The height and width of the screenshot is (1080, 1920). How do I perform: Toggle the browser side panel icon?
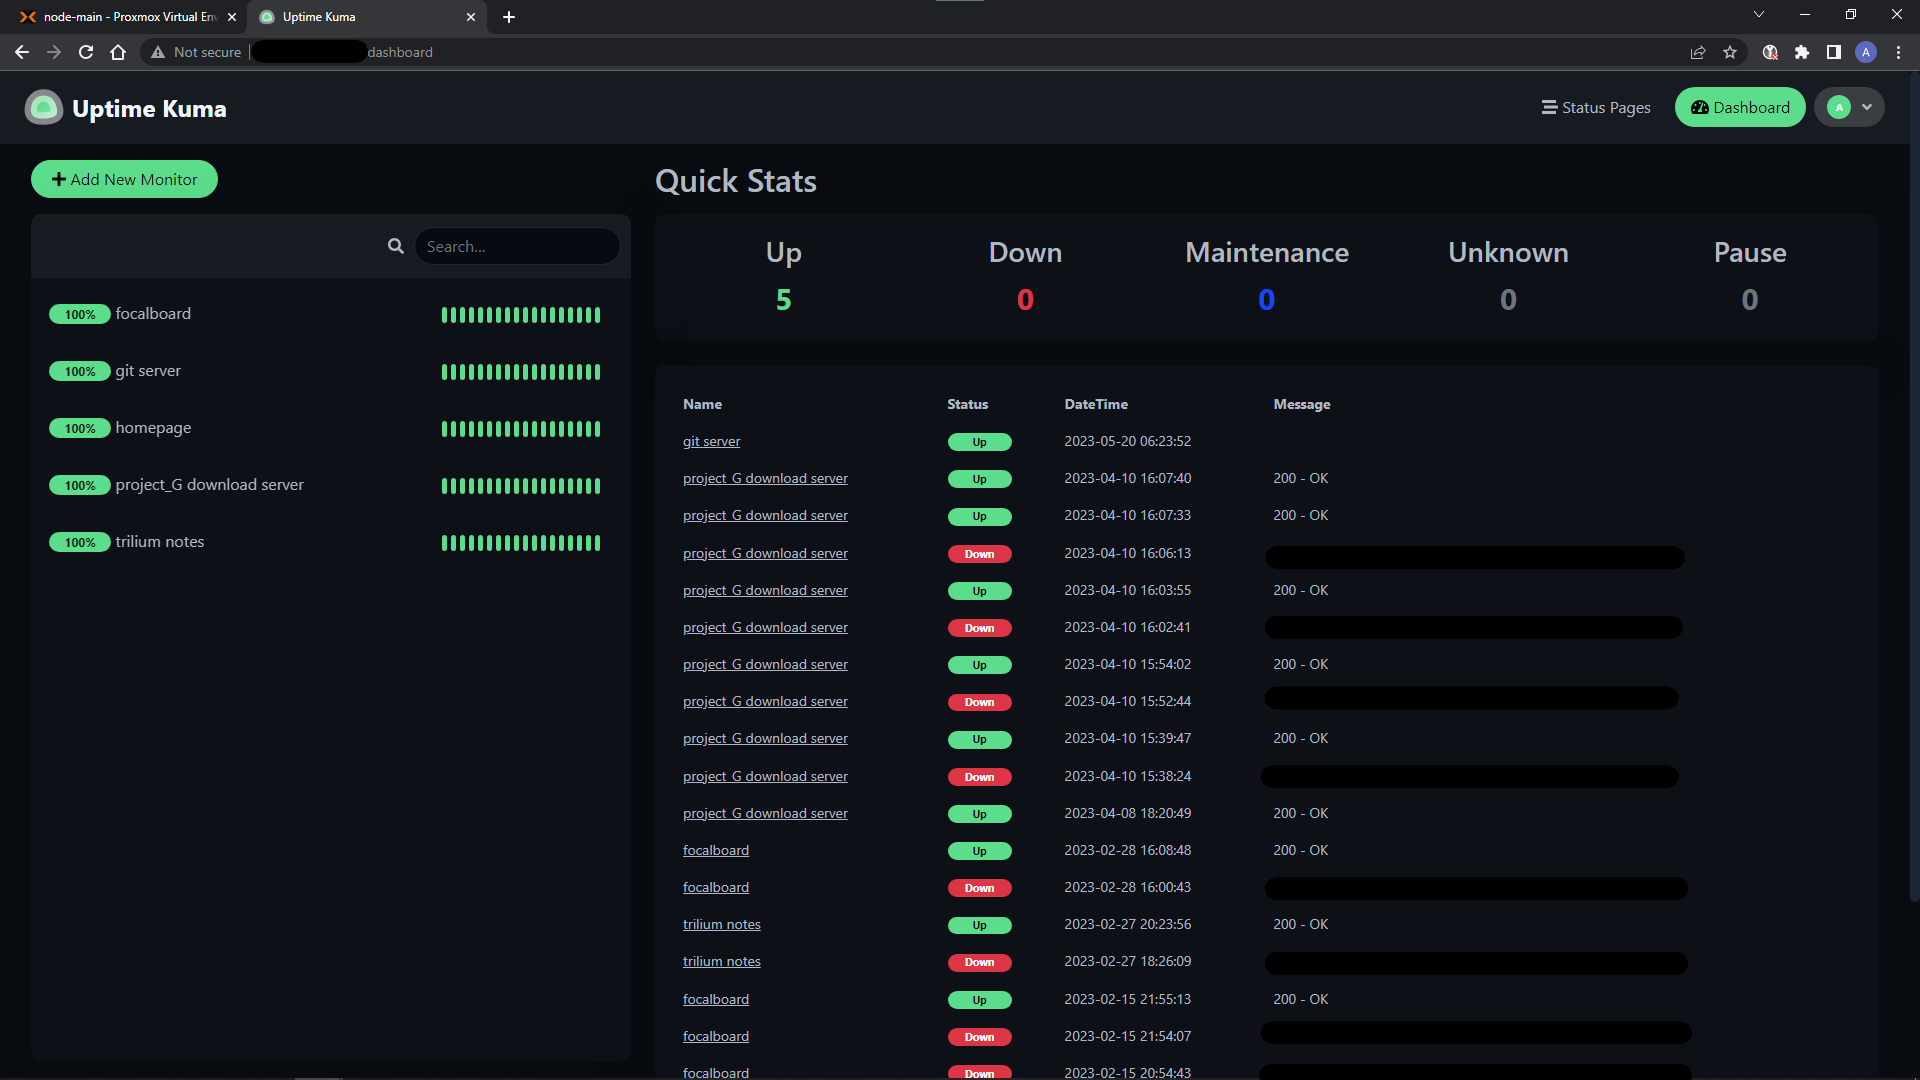pyautogui.click(x=1834, y=52)
